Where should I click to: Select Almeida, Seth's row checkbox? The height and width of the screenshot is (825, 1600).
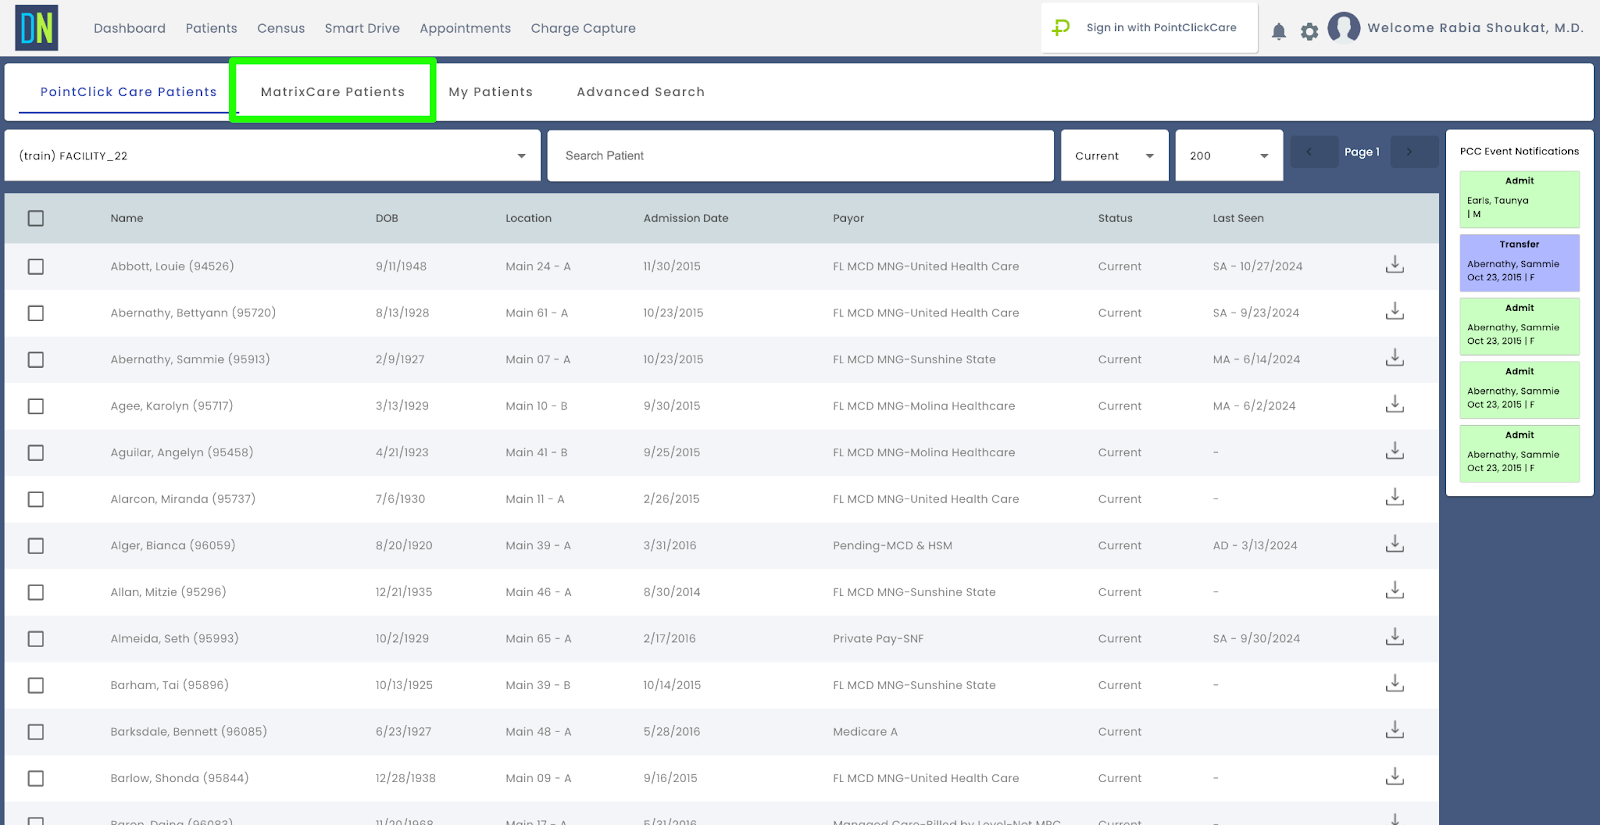(36, 638)
